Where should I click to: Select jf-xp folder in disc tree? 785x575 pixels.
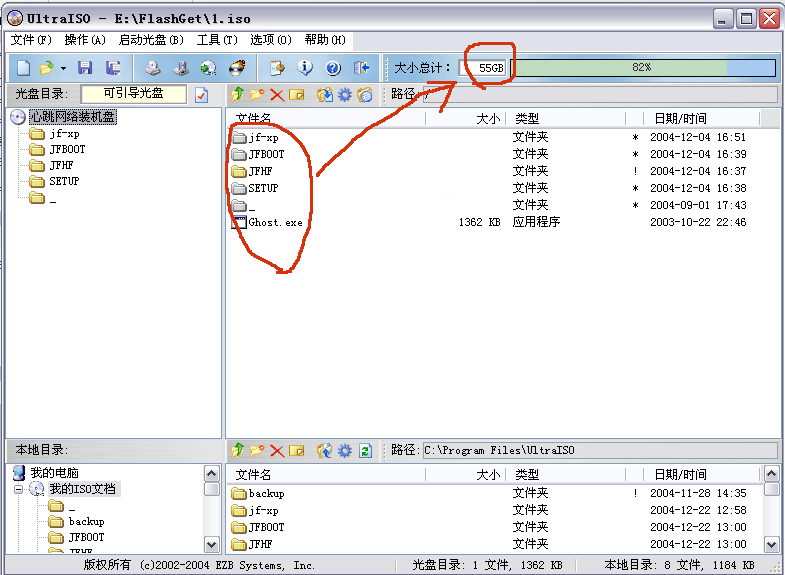pos(64,134)
